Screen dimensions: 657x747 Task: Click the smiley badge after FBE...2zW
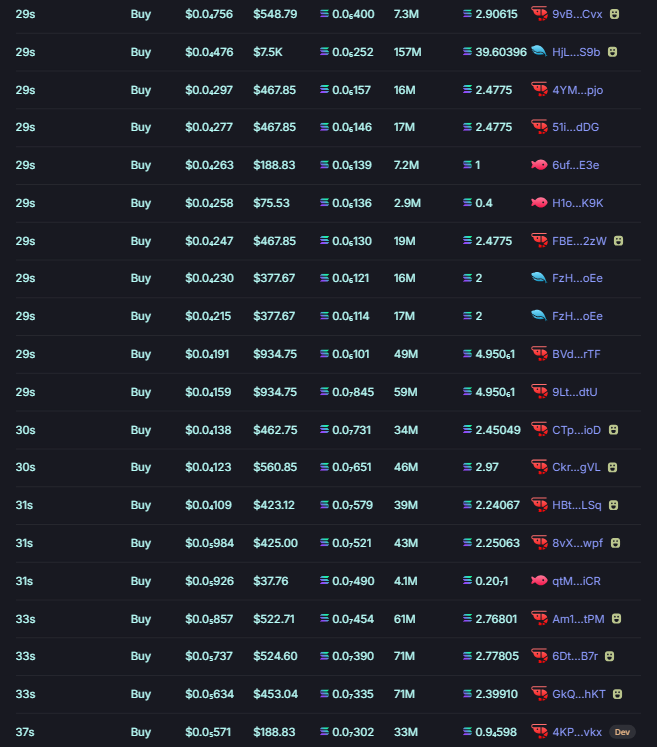(618, 241)
